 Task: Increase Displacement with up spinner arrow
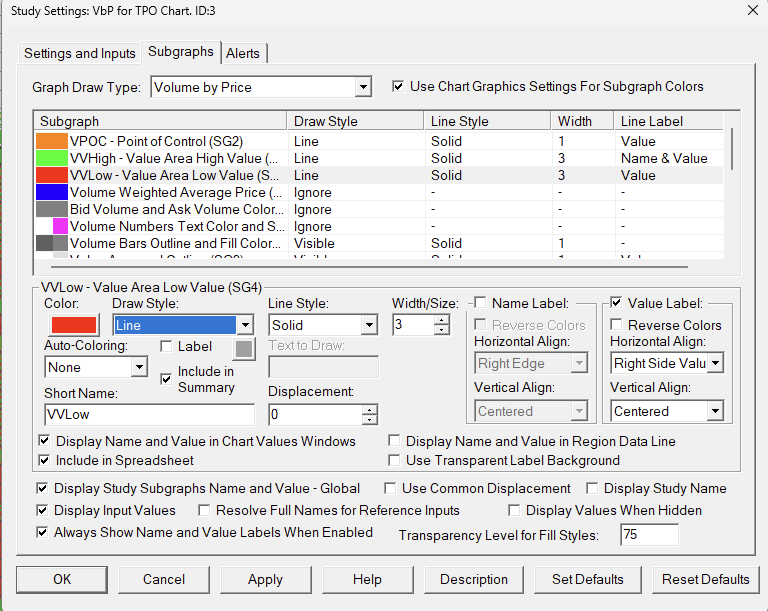click(x=370, y=410)
